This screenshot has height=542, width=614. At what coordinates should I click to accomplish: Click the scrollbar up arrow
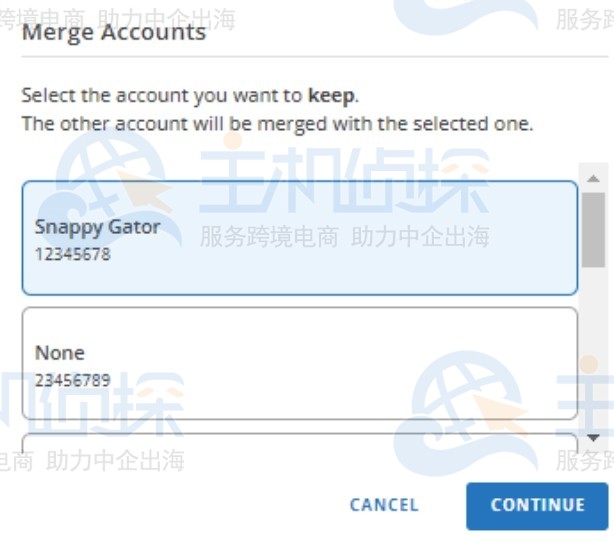593,178
